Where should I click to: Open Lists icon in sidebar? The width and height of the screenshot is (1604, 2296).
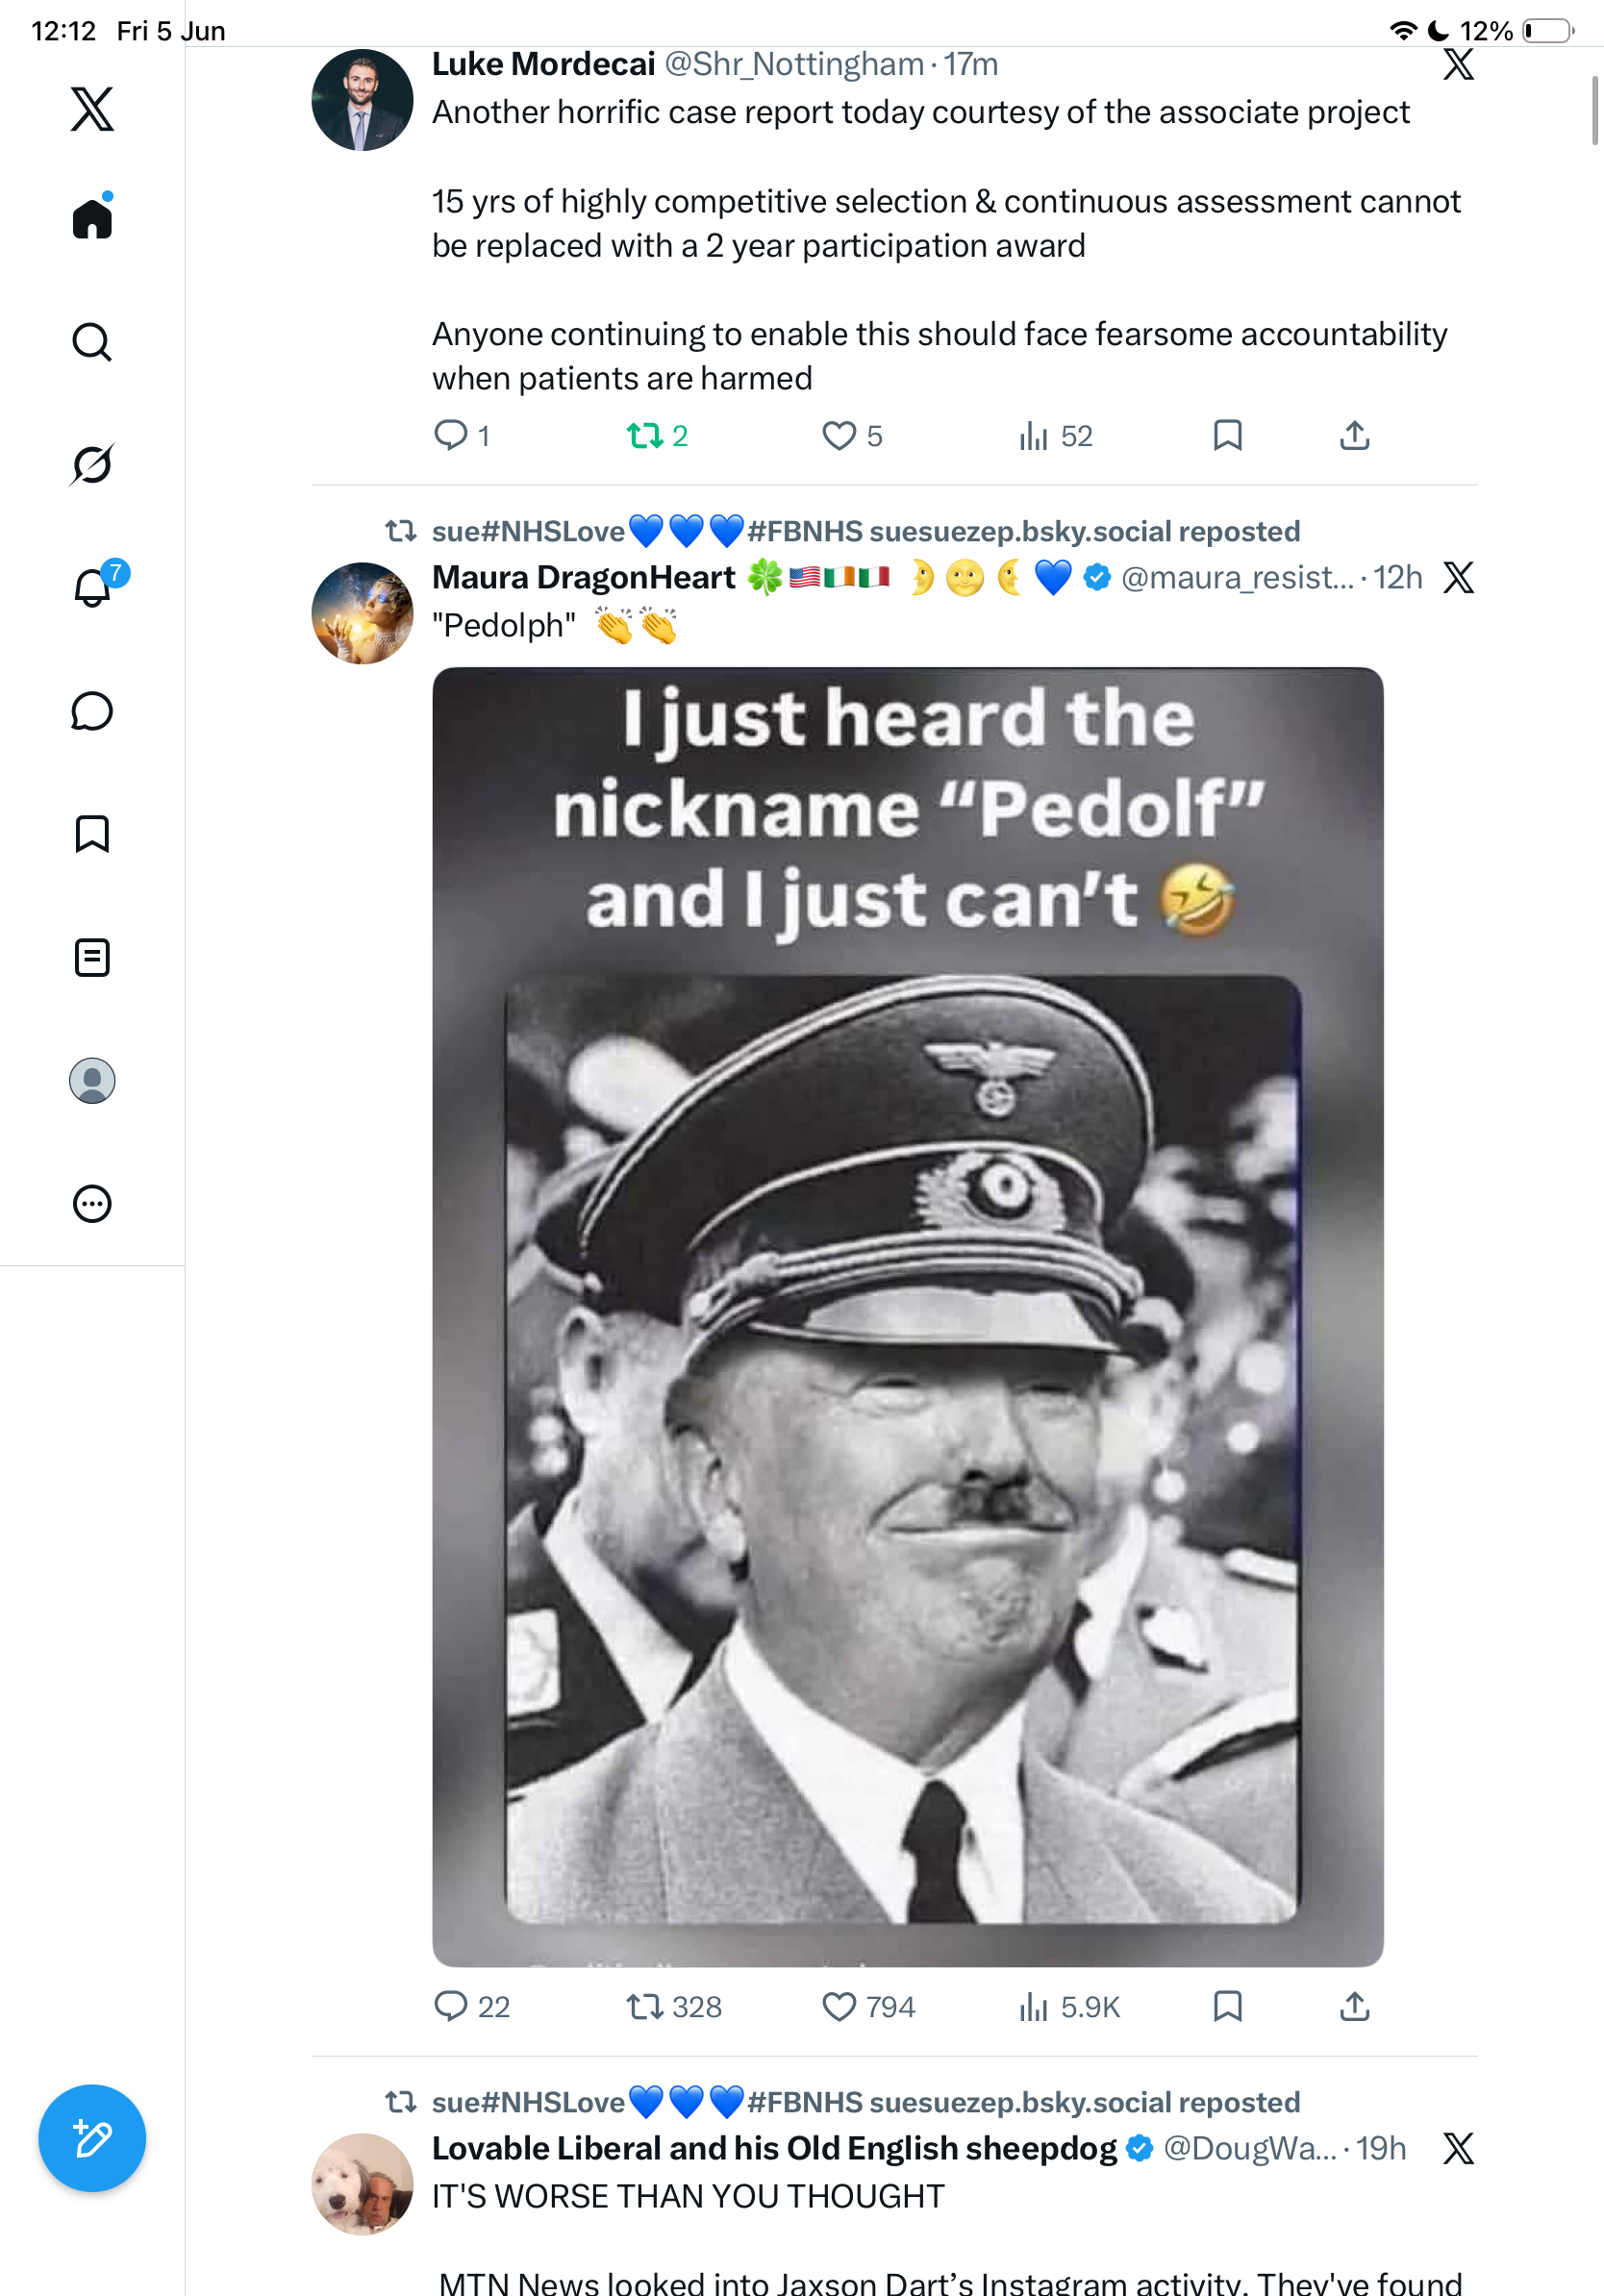92,957
